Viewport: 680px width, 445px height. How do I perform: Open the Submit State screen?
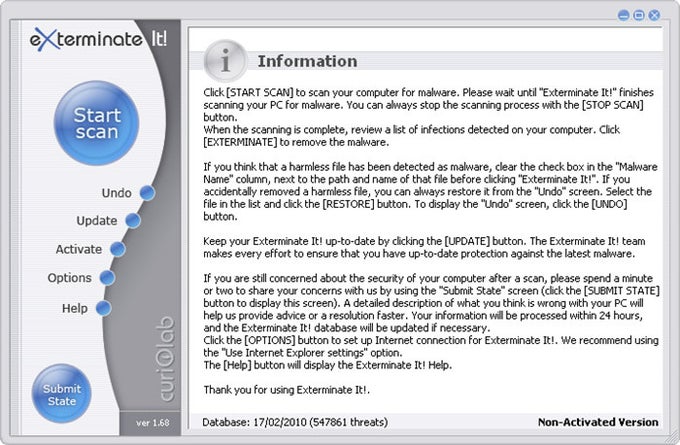(62, 394)
